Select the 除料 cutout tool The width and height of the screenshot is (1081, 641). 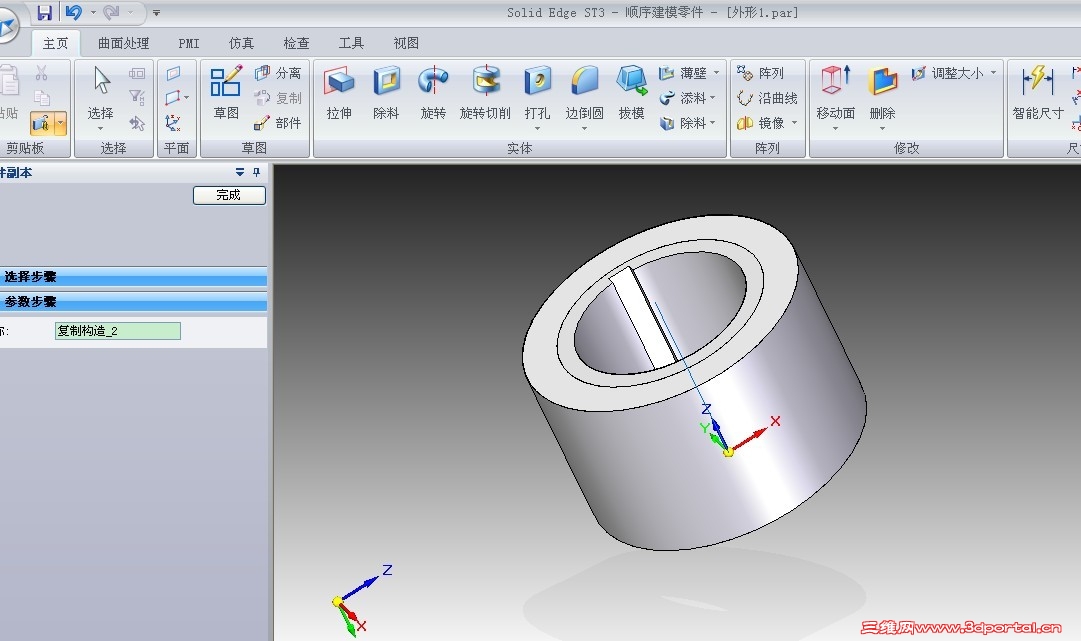coord(386,93)
